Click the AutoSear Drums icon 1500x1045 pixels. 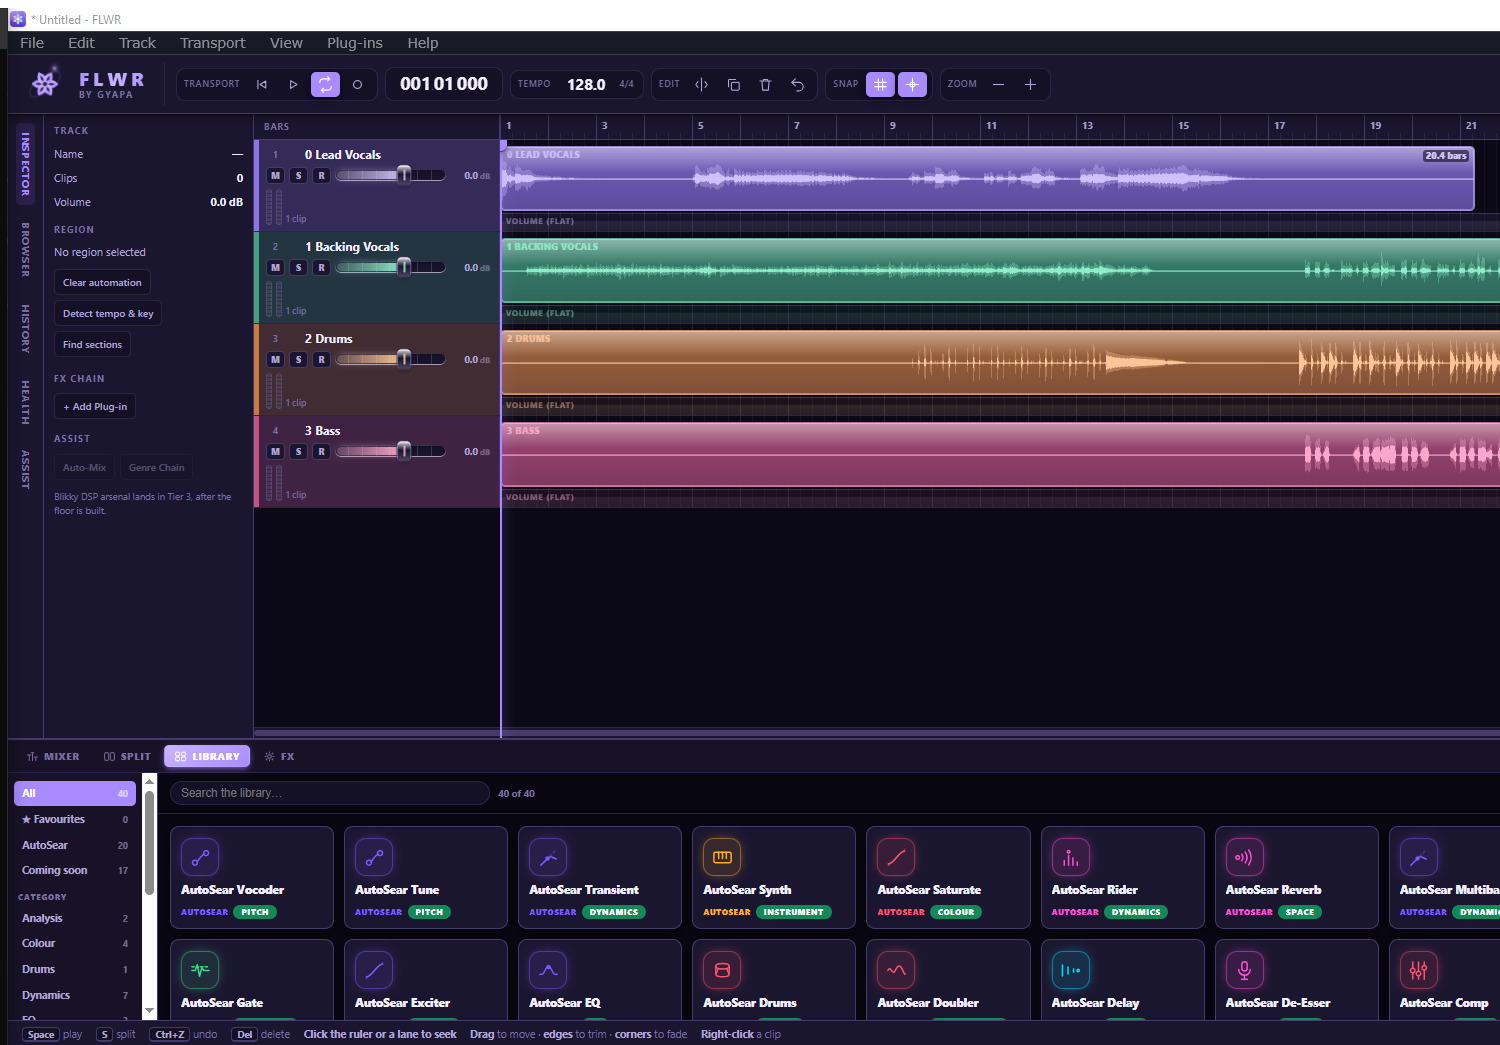point(722,970)
